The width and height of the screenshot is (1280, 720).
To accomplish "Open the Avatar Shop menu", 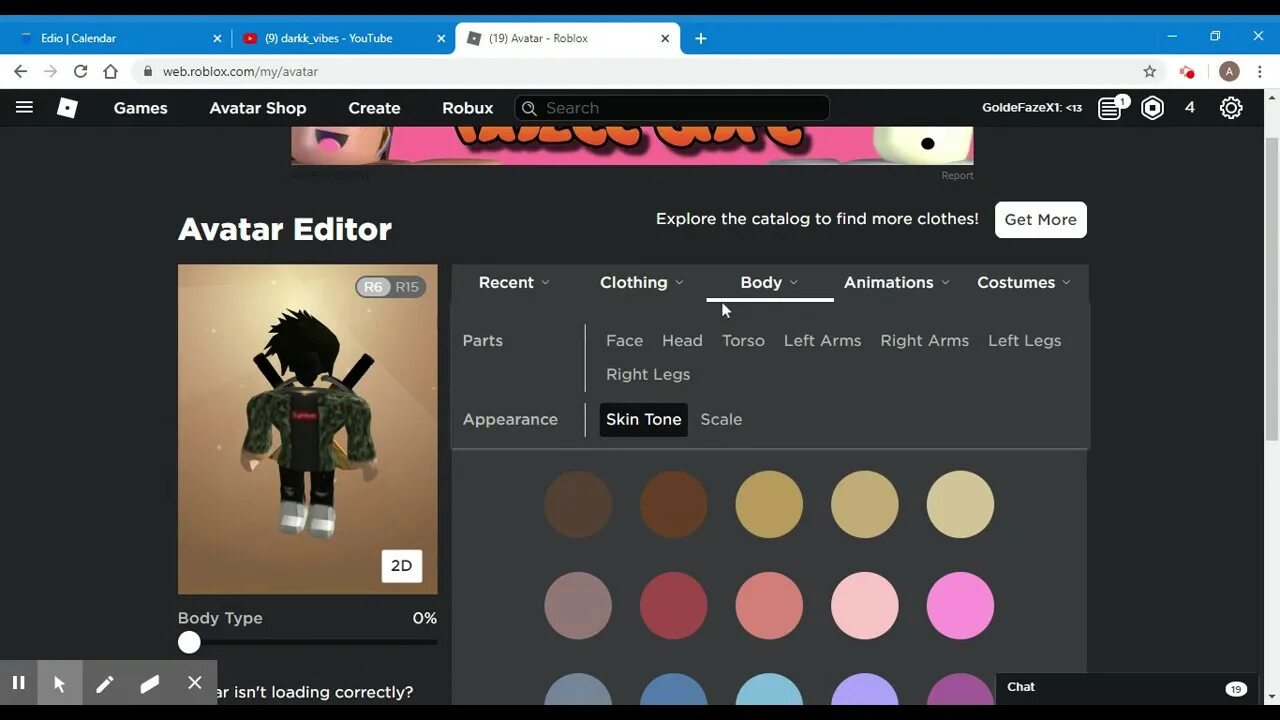I will (258, 108).
